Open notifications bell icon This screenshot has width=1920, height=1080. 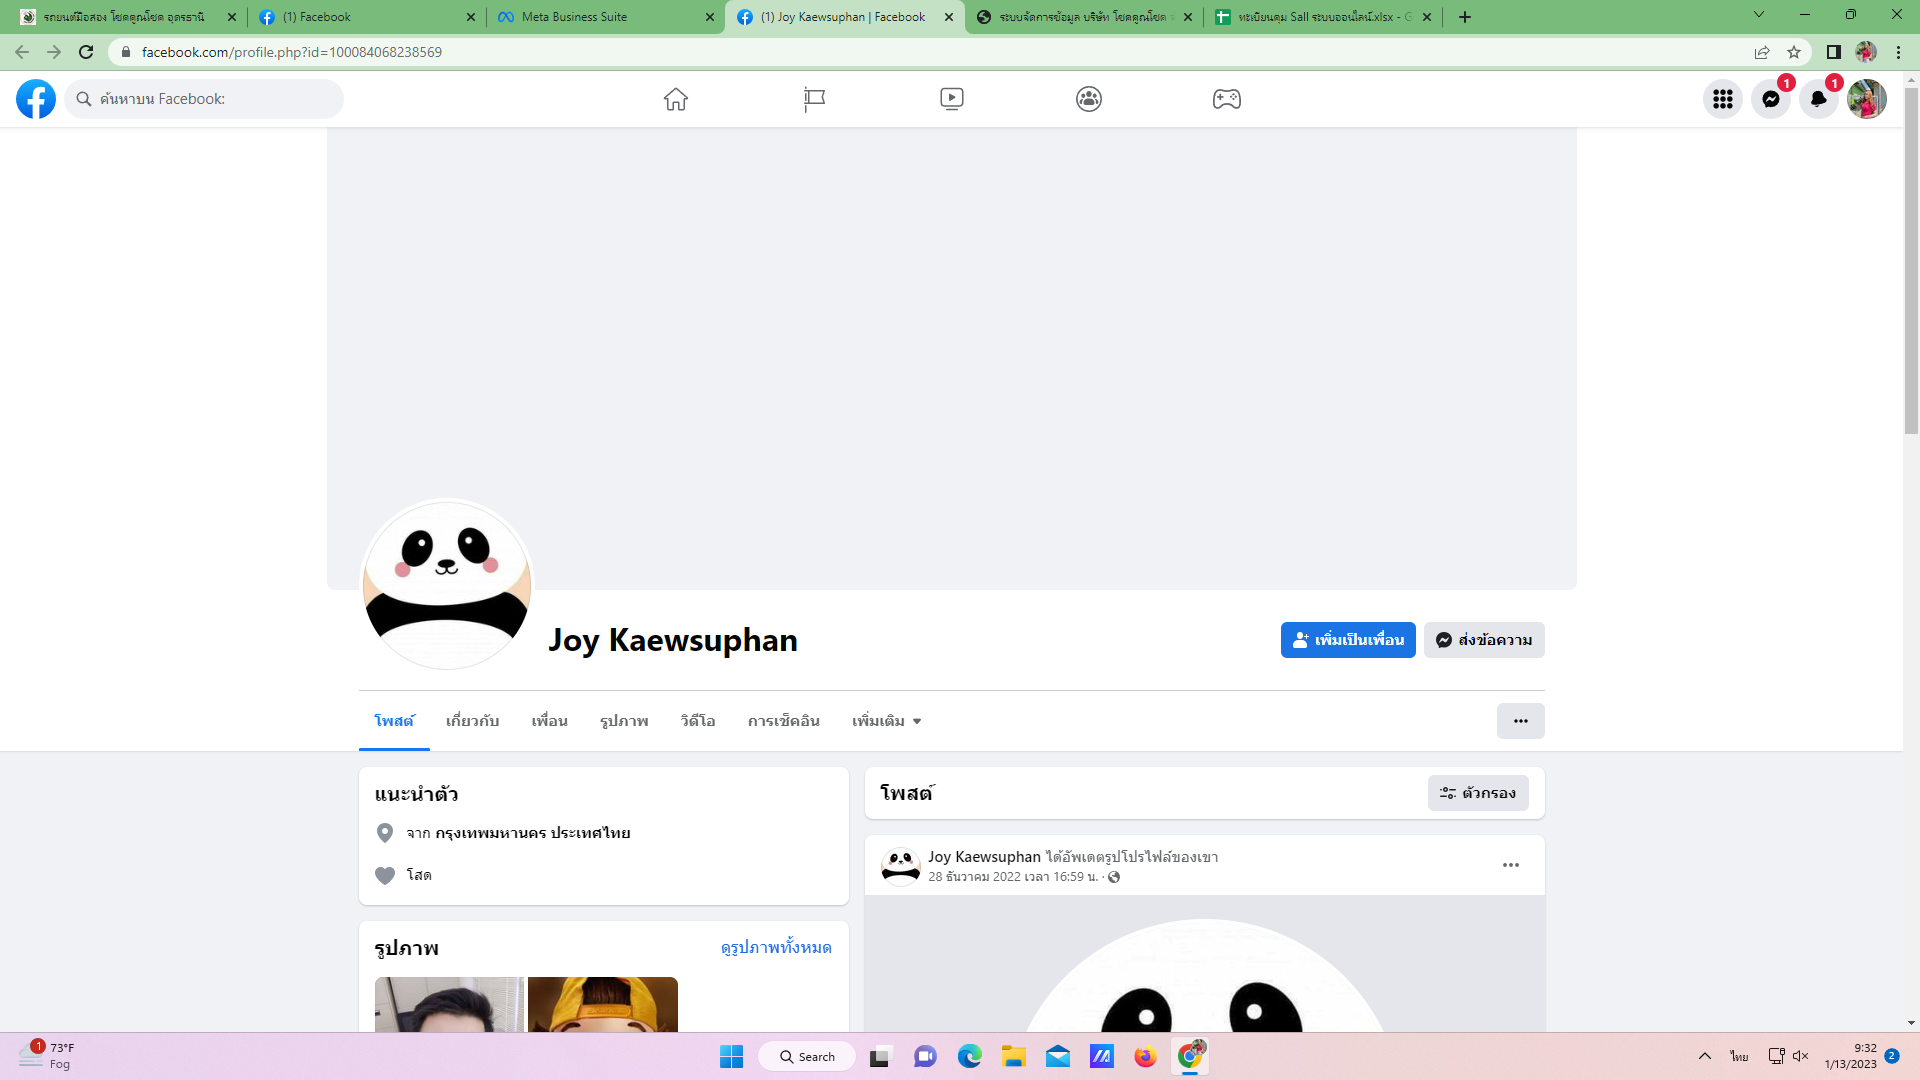(x=1818, y=99)
